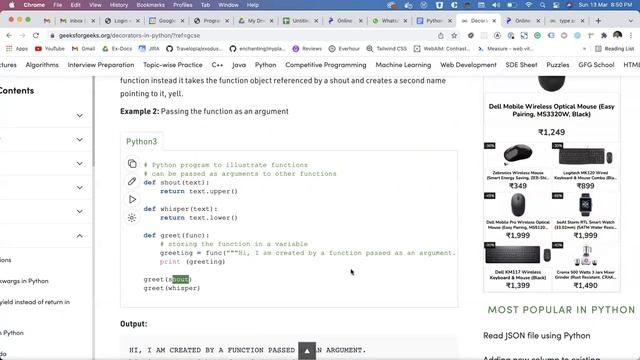The height and width of the screenshot is (360, 640).
Task: Open the Chrome extensions puzzle icon
Action: coord(604,36)
